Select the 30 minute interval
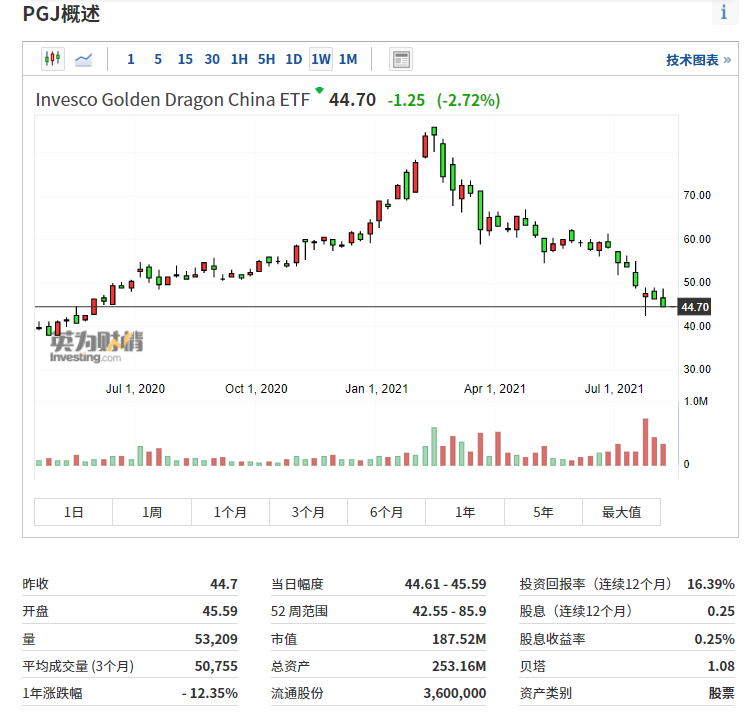The width and height of the screenshot is (753, 726). [x=212, y=60]
